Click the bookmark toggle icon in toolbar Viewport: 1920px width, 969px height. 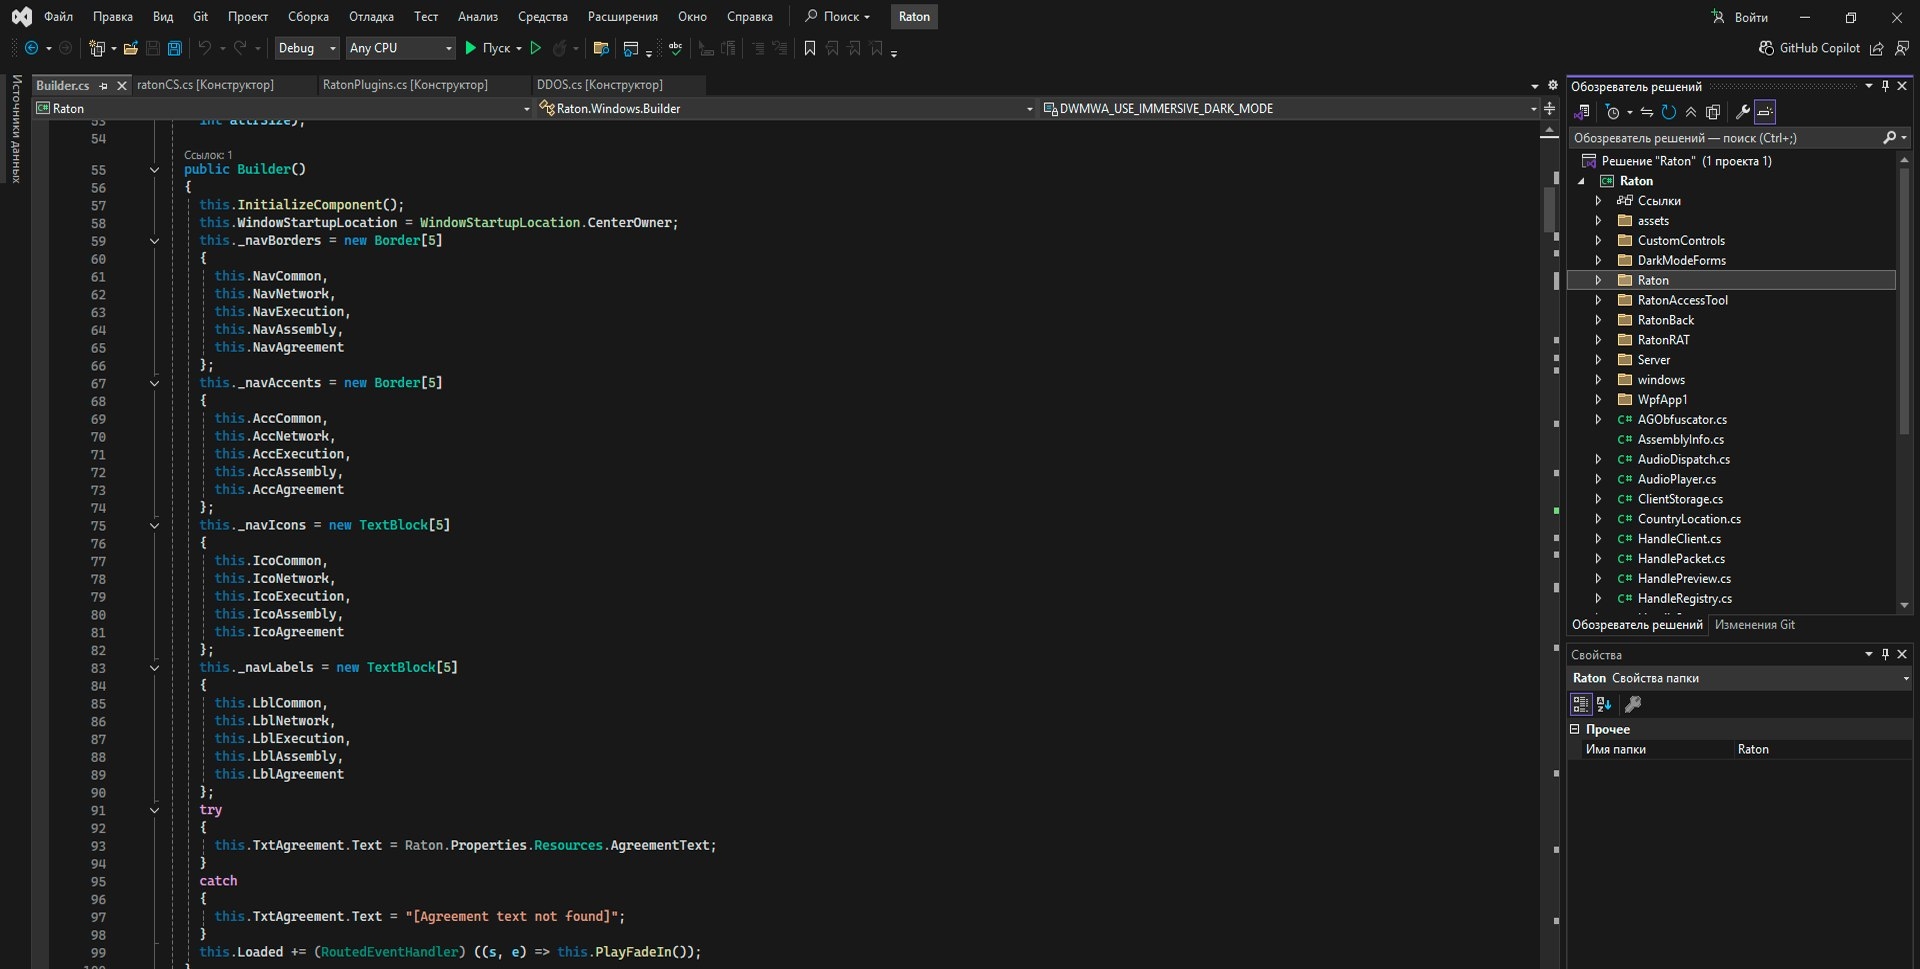(x=810, y=48)
